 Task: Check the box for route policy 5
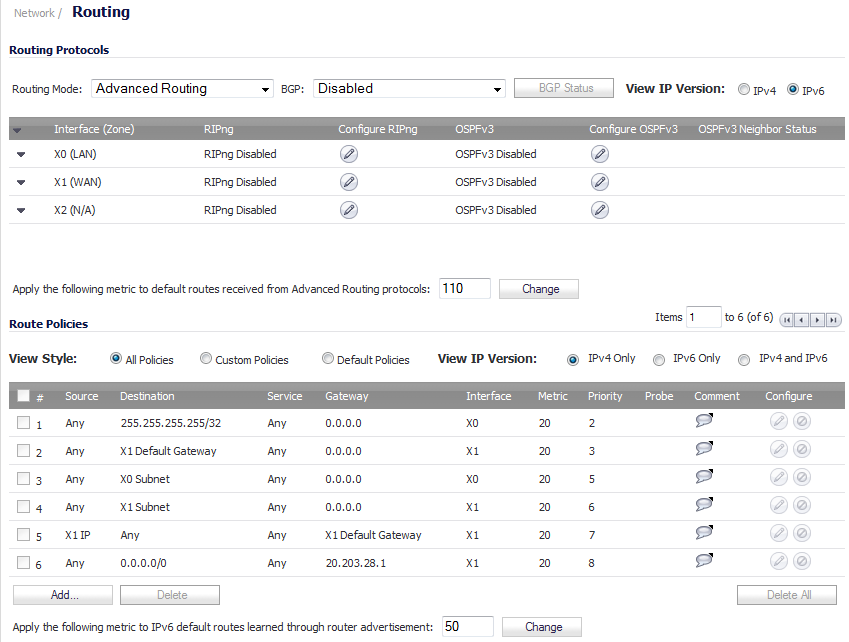pyautogui.click(x=23, y=535)
